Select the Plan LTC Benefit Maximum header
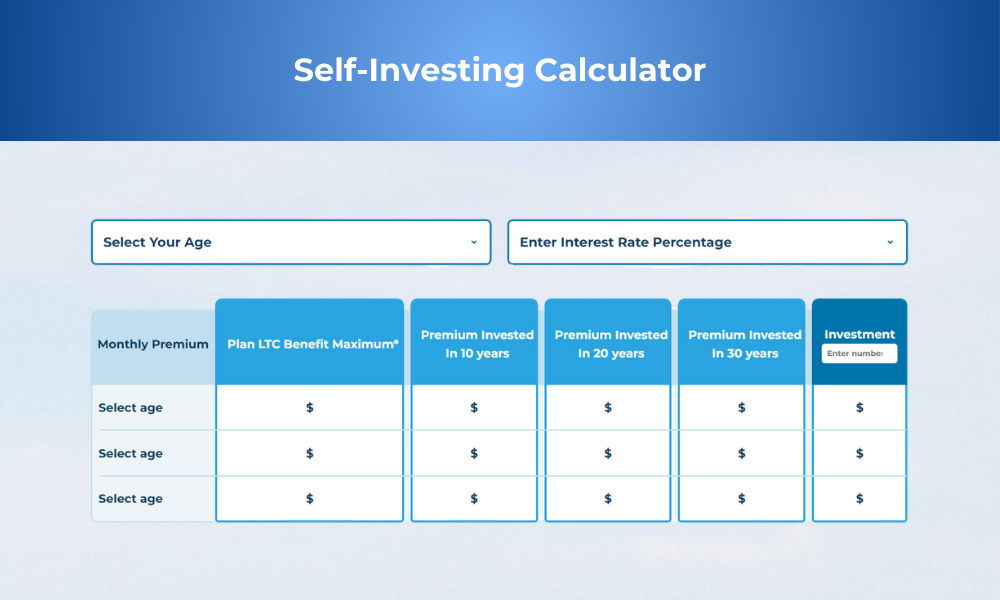Image resolution: width=1000 pixels, height=600 pixels. (312, 344)
